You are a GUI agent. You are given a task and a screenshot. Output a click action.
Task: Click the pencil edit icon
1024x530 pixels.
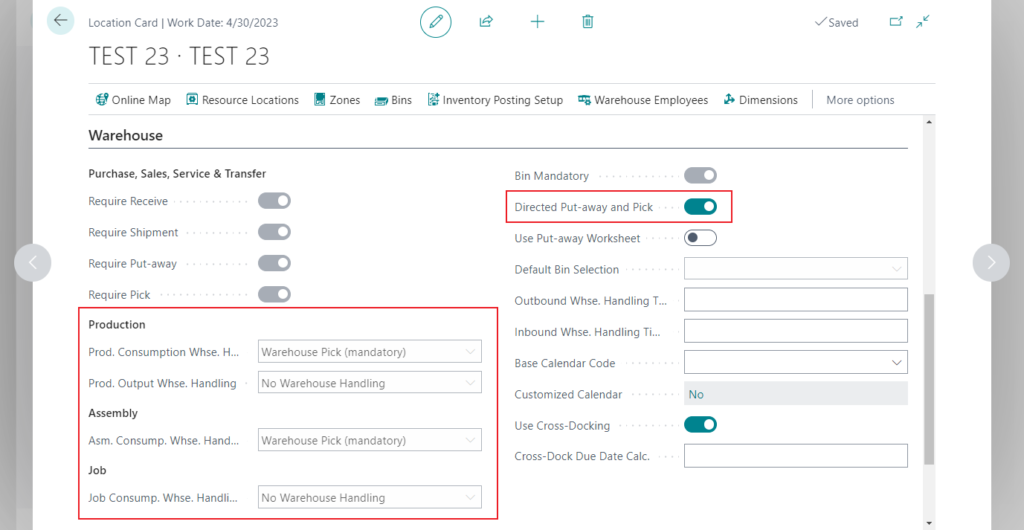click(436, 22)
